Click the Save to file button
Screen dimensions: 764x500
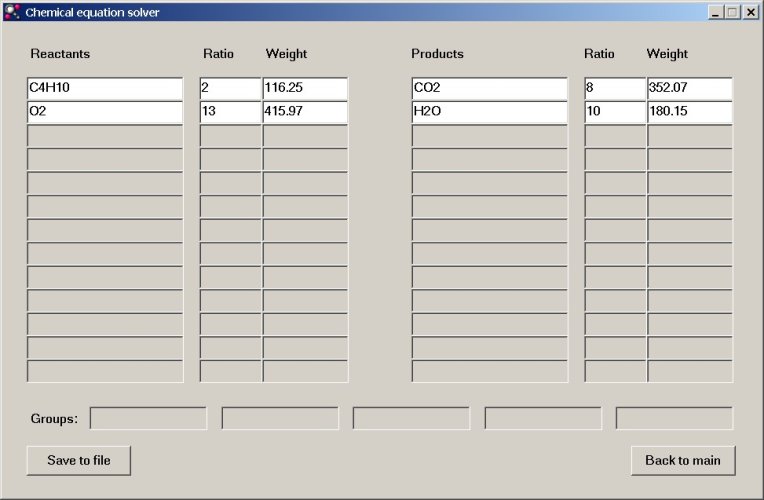coord(78,460)
